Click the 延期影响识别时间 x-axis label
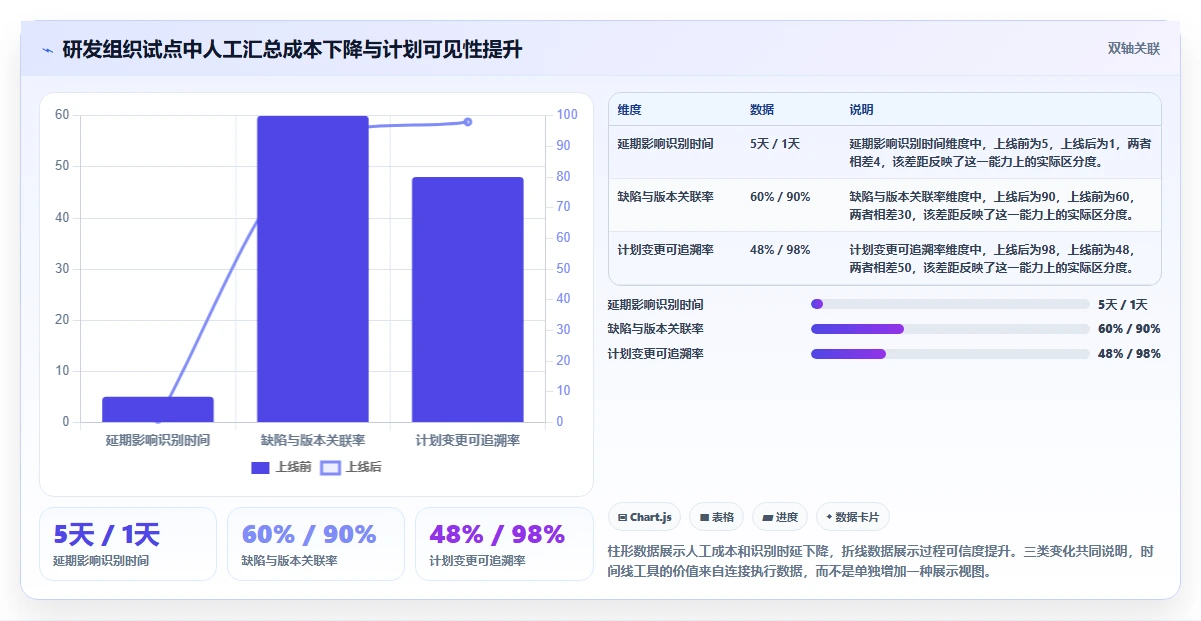 pyautogui.click(x=158, y=440)
